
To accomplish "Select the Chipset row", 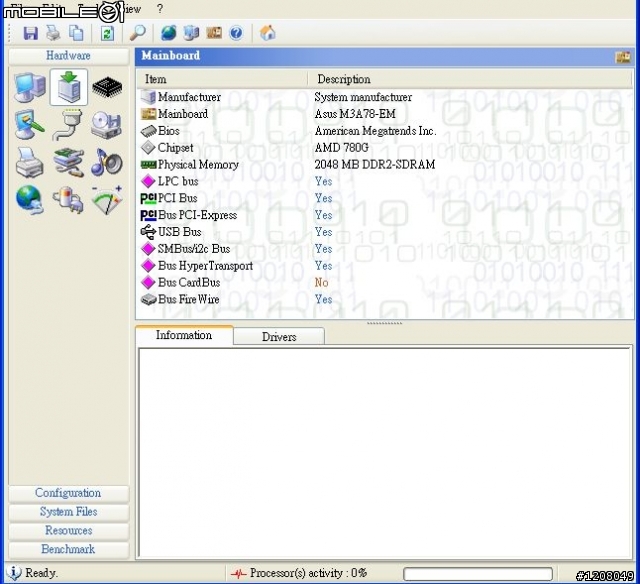I will point(384,148).
